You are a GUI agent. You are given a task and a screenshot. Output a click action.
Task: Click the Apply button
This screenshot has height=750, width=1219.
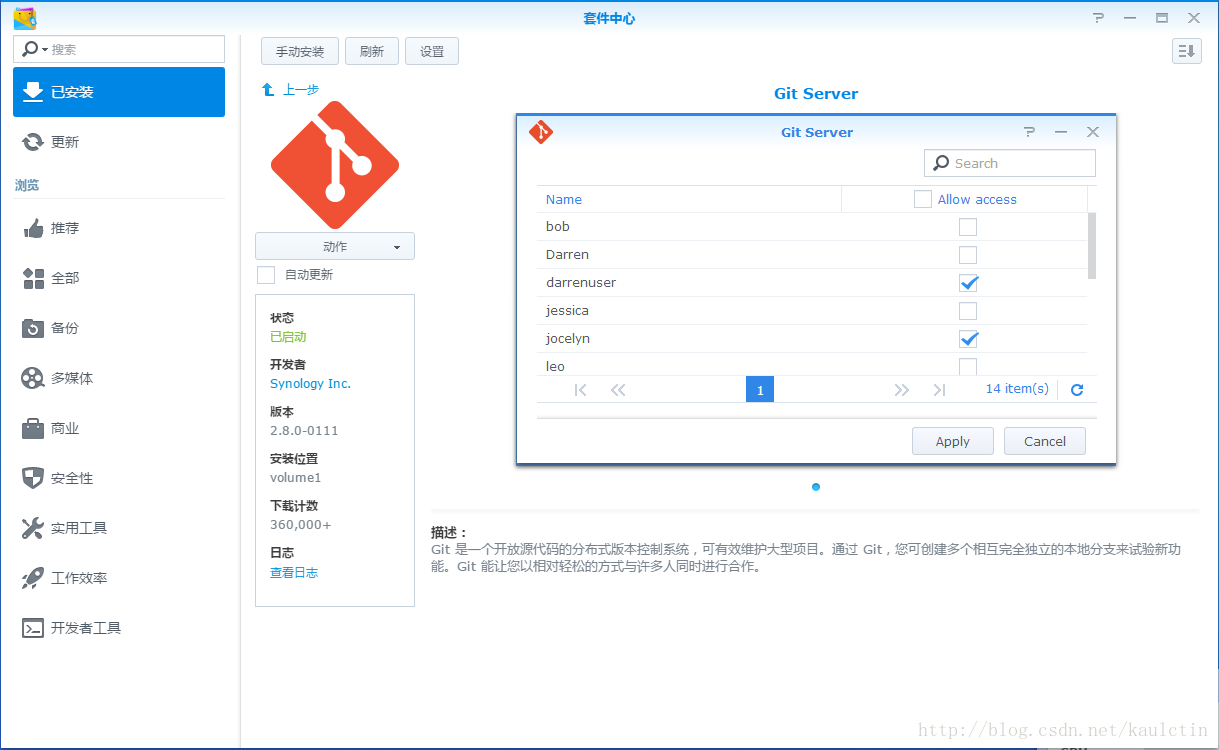point(953,441)
